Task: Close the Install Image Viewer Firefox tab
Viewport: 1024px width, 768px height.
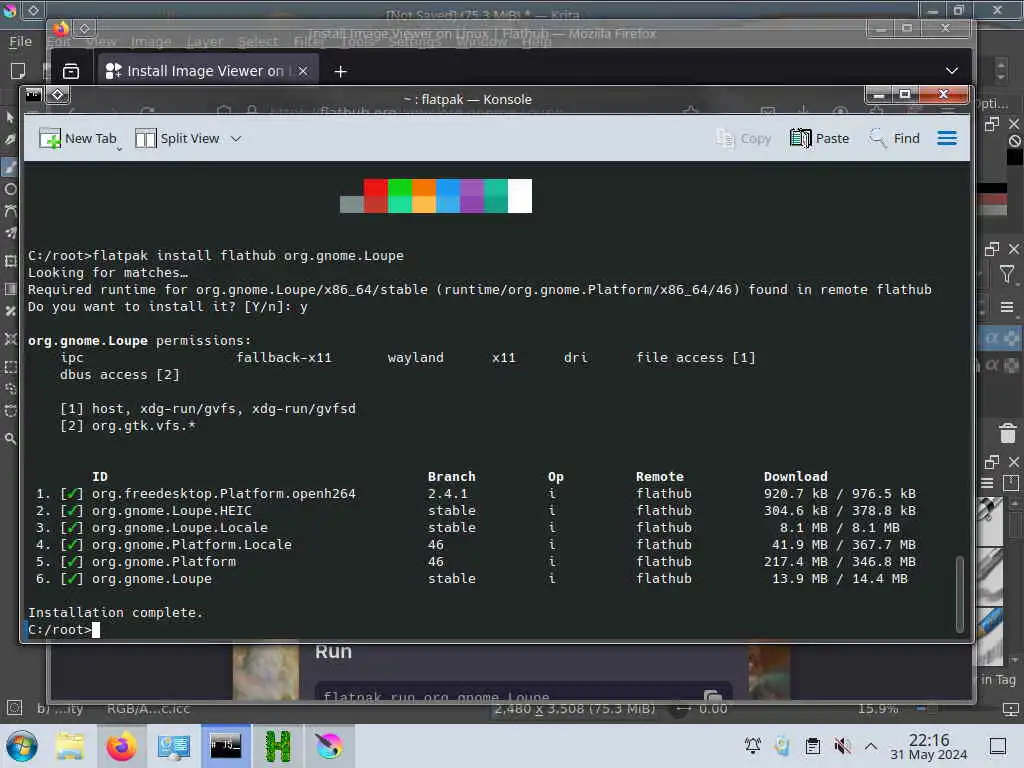Action: pos(303,71)
